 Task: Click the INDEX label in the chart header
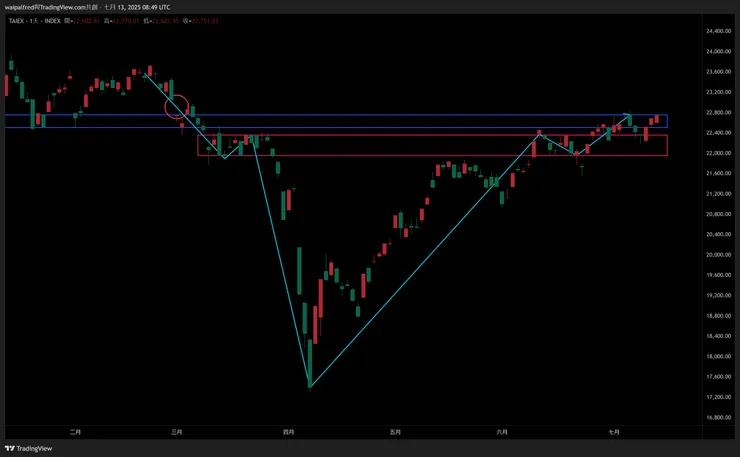click(x=52, y=21)
